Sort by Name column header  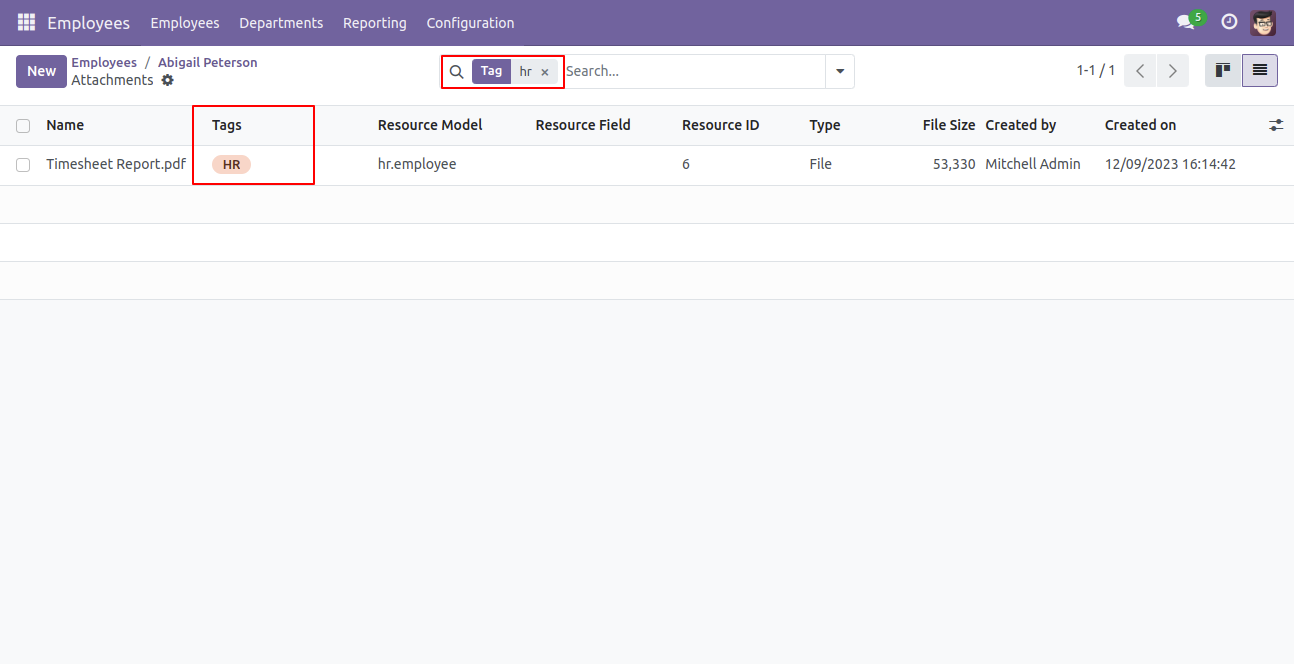(65, 125)
